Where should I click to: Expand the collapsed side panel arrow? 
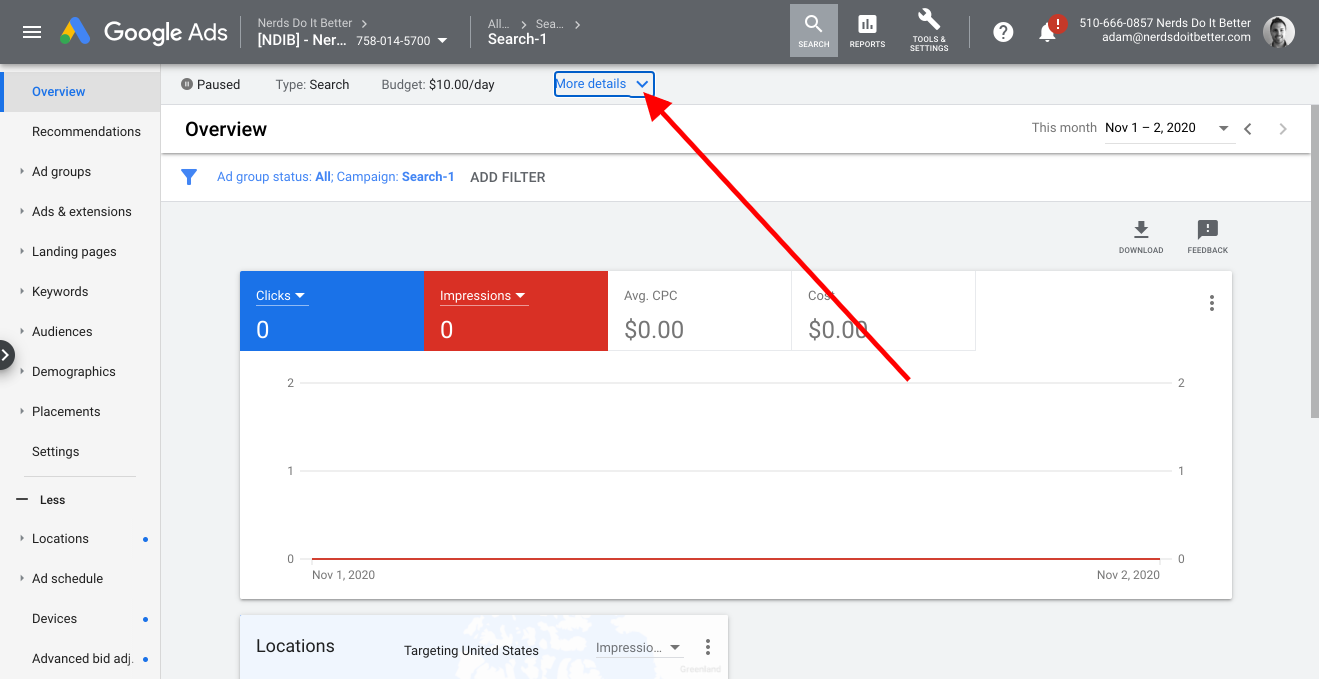(5, 355)
